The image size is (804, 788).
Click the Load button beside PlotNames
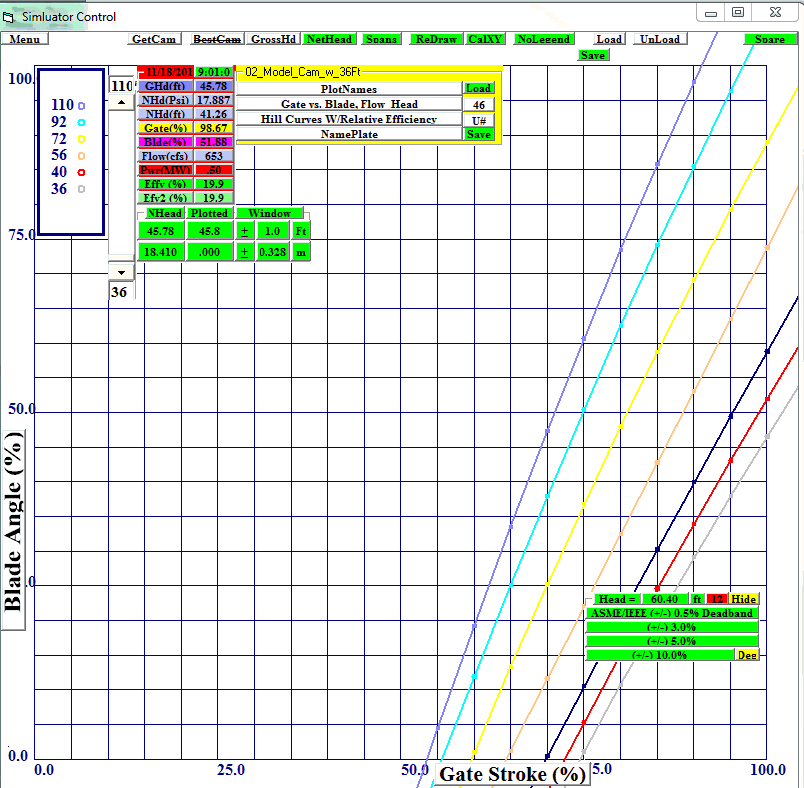(478, 88)
